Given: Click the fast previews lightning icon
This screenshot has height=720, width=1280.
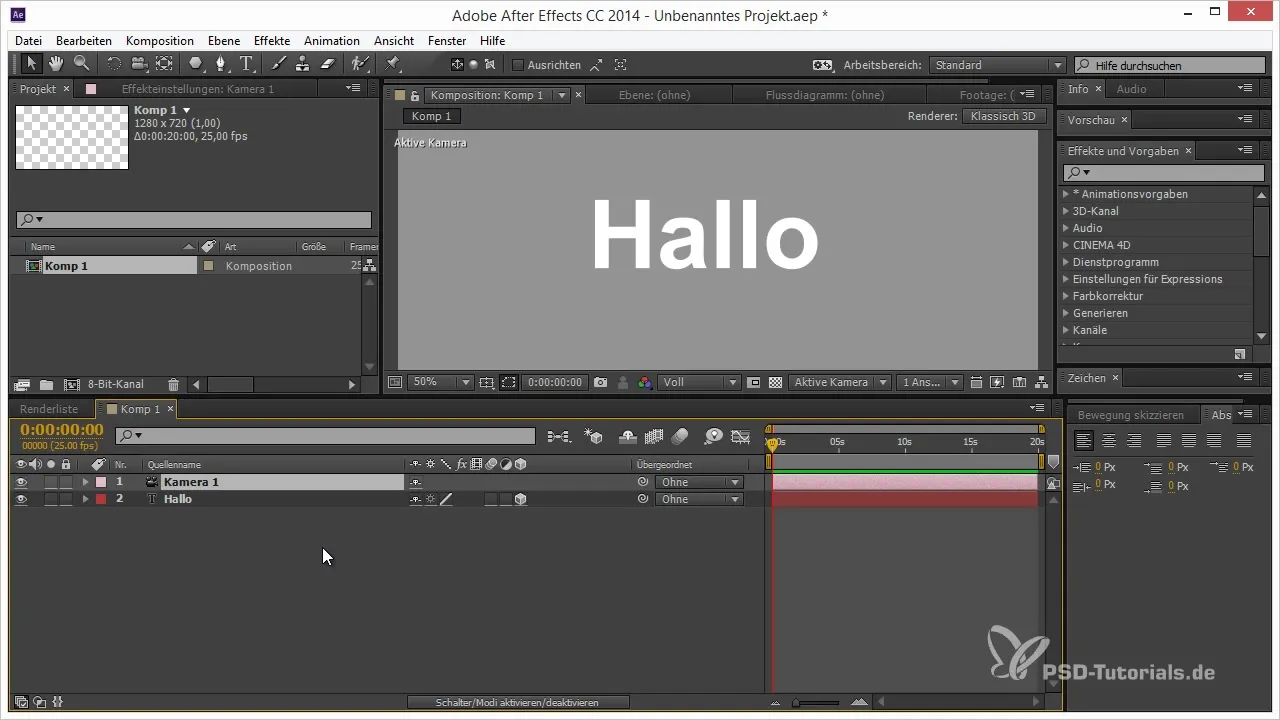Looking at the screenshot, I should [996, 382].
